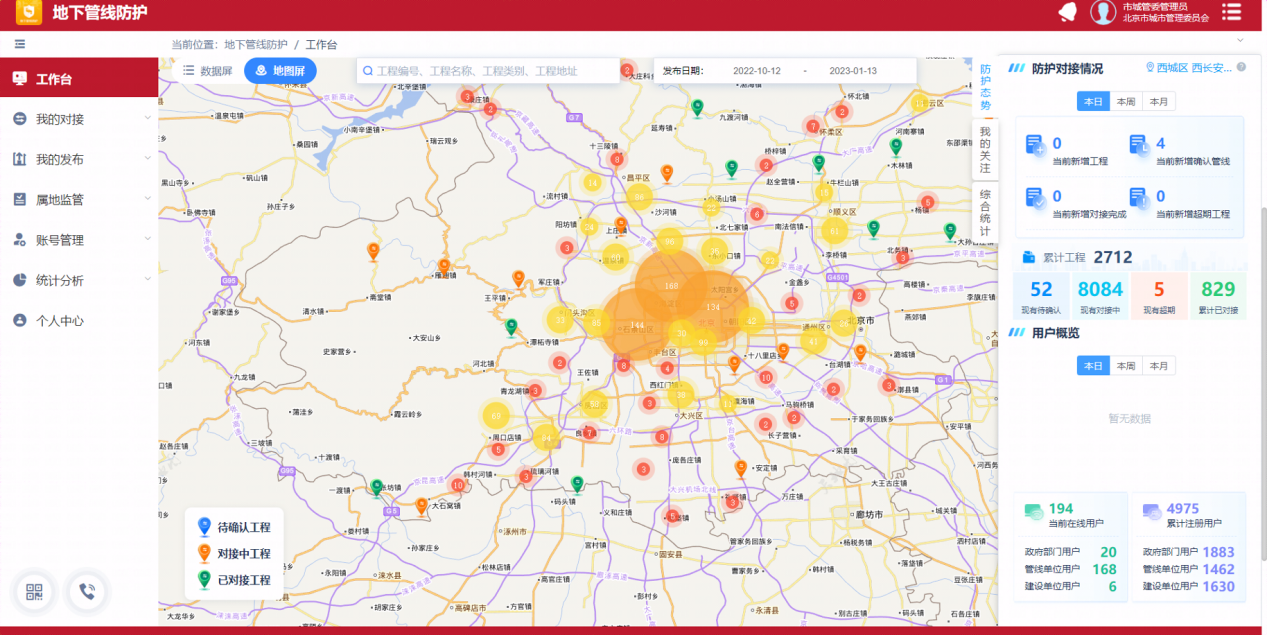
Task: Open 个人中心 menu item
Action: coord(60,321)
